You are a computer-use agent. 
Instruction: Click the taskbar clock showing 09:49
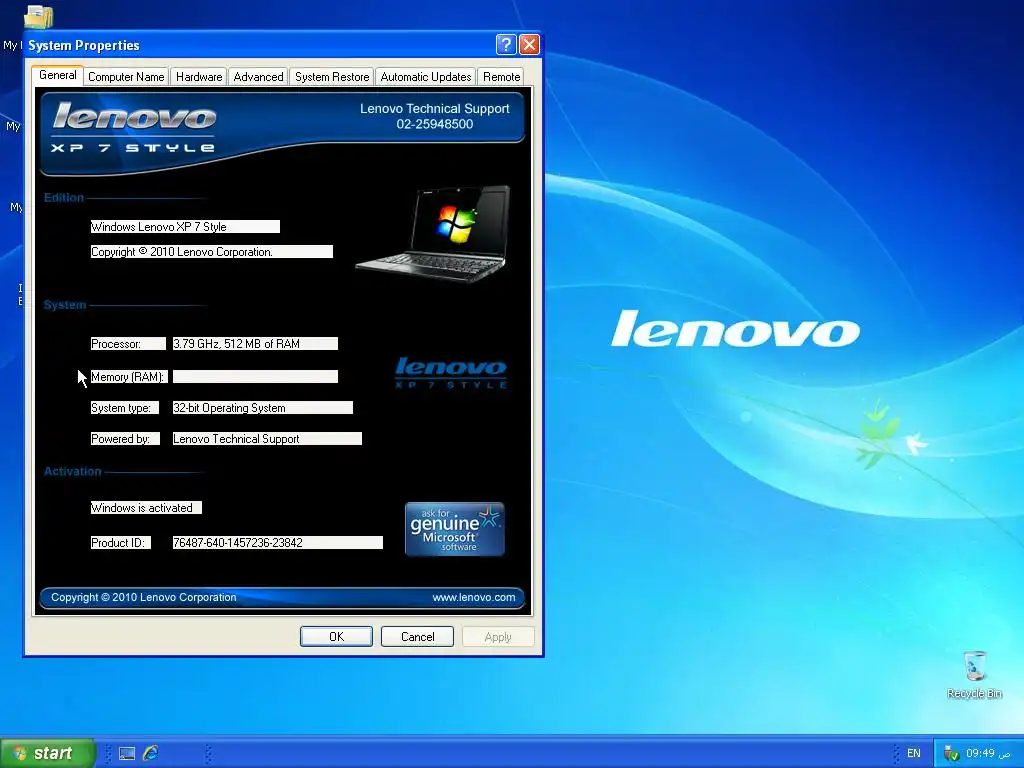[x=989, y=754]
